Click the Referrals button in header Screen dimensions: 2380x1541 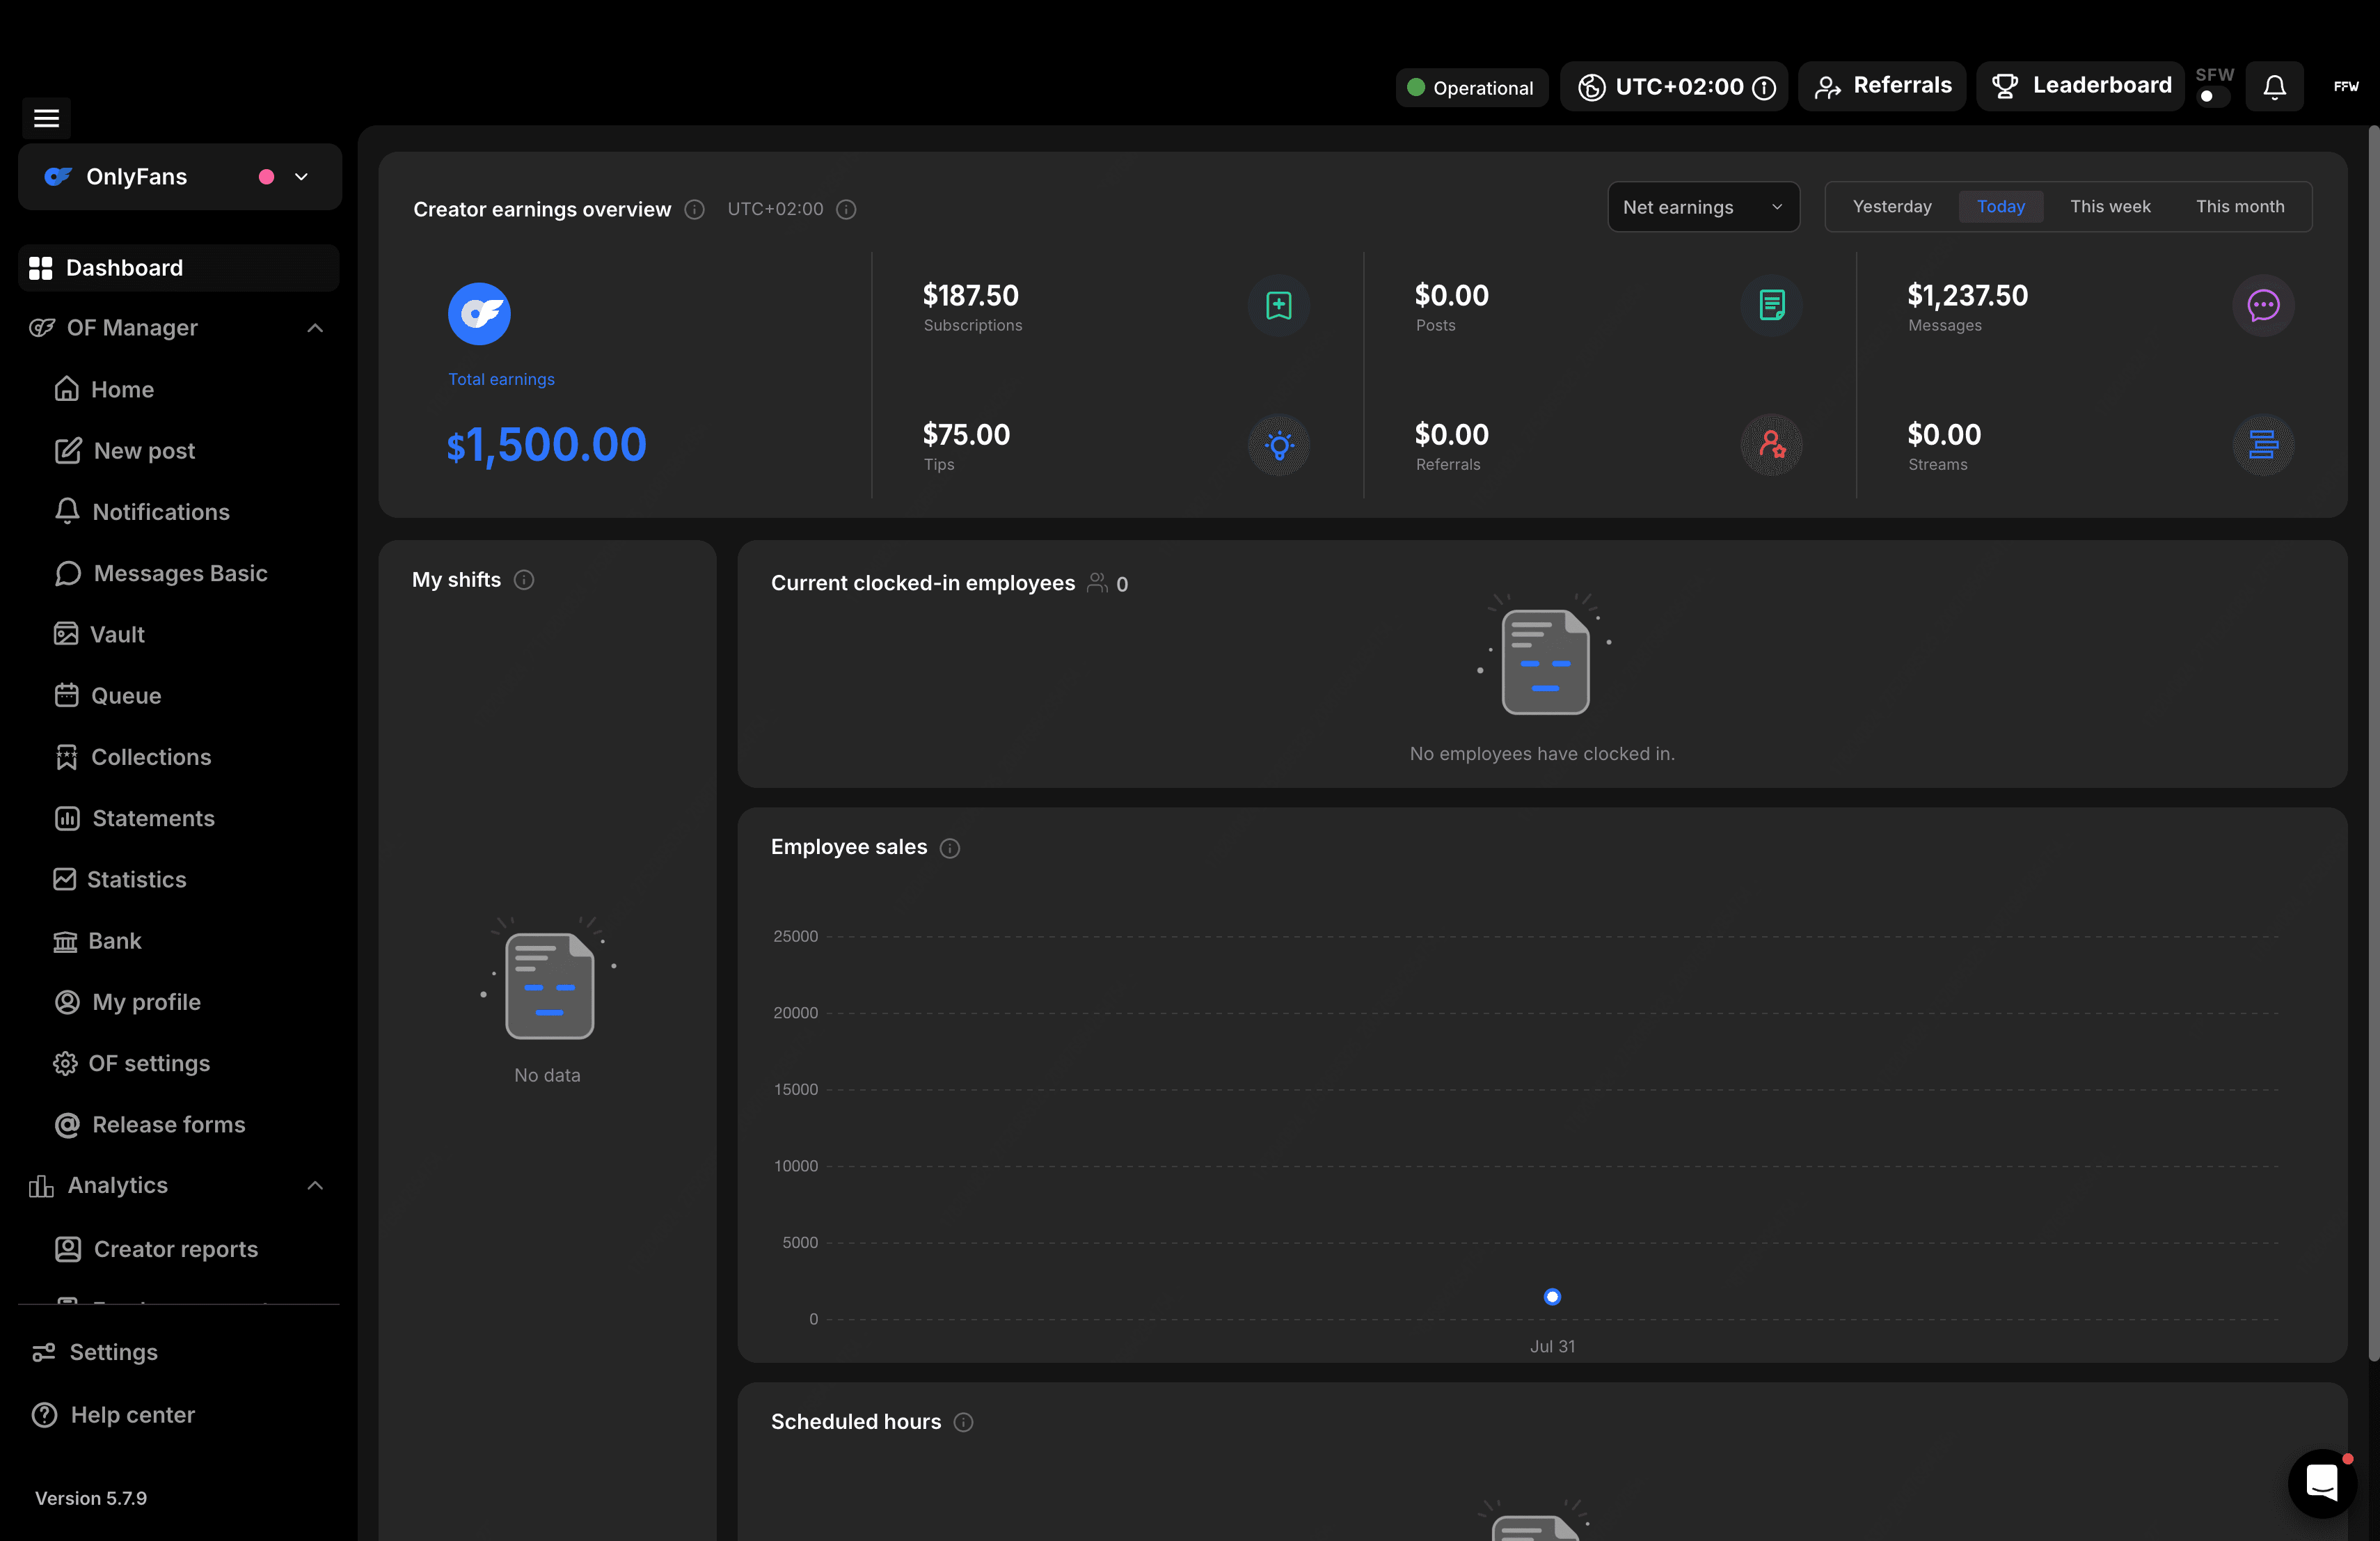1882,87
